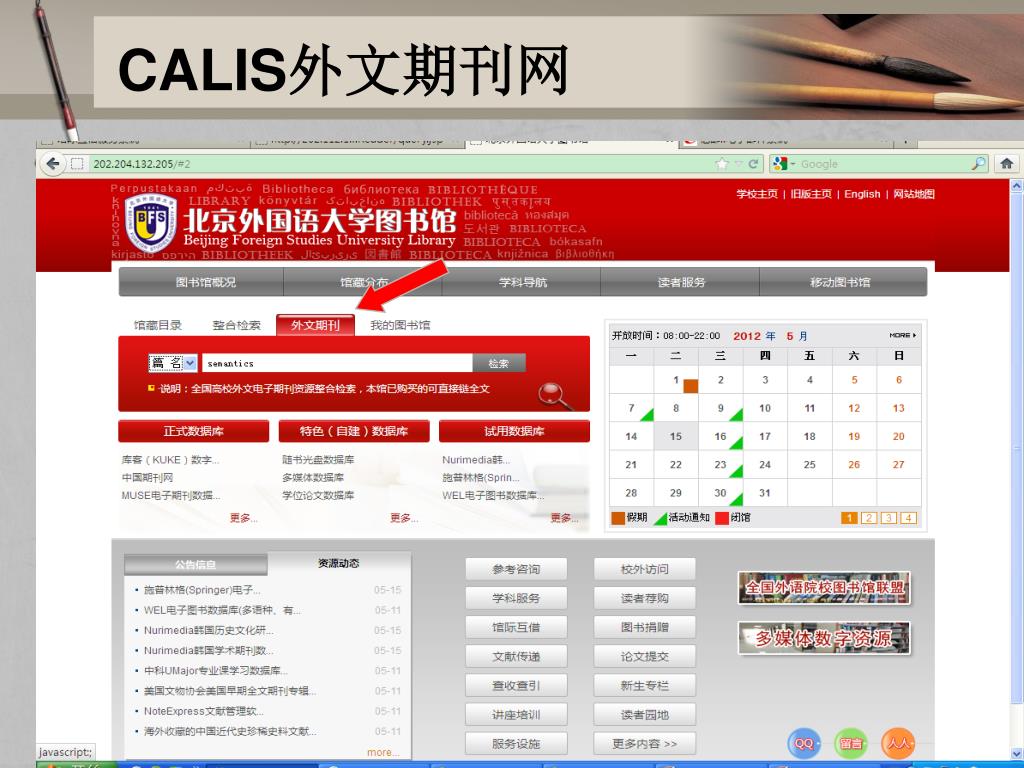
Task: Click the address bar showing 202.204.132.205
Action: tap(398, 164)
